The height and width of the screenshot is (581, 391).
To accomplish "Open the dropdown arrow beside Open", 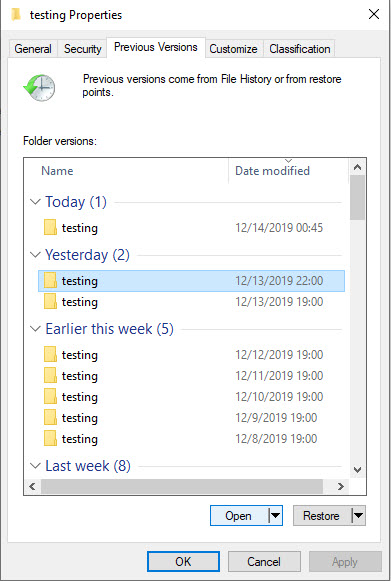I will [x=275, y=515].
